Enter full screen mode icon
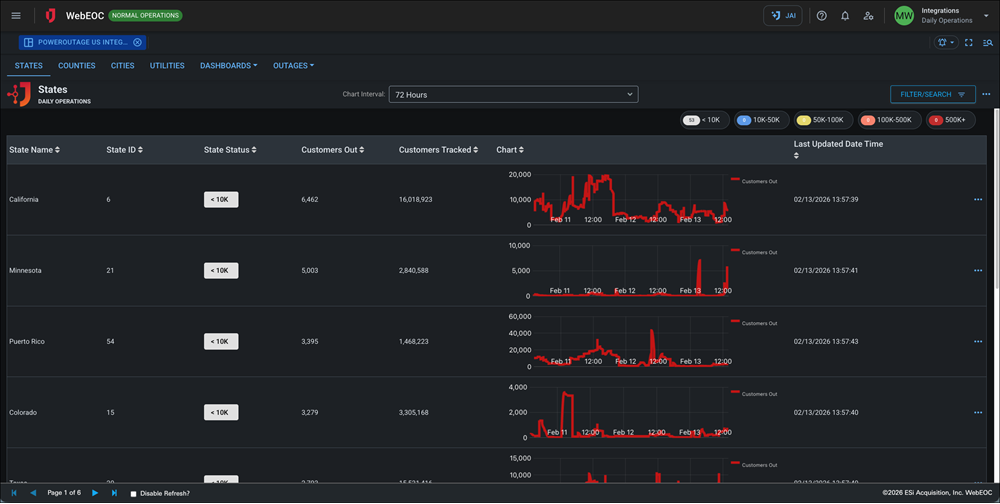 [x=969, y=43]
